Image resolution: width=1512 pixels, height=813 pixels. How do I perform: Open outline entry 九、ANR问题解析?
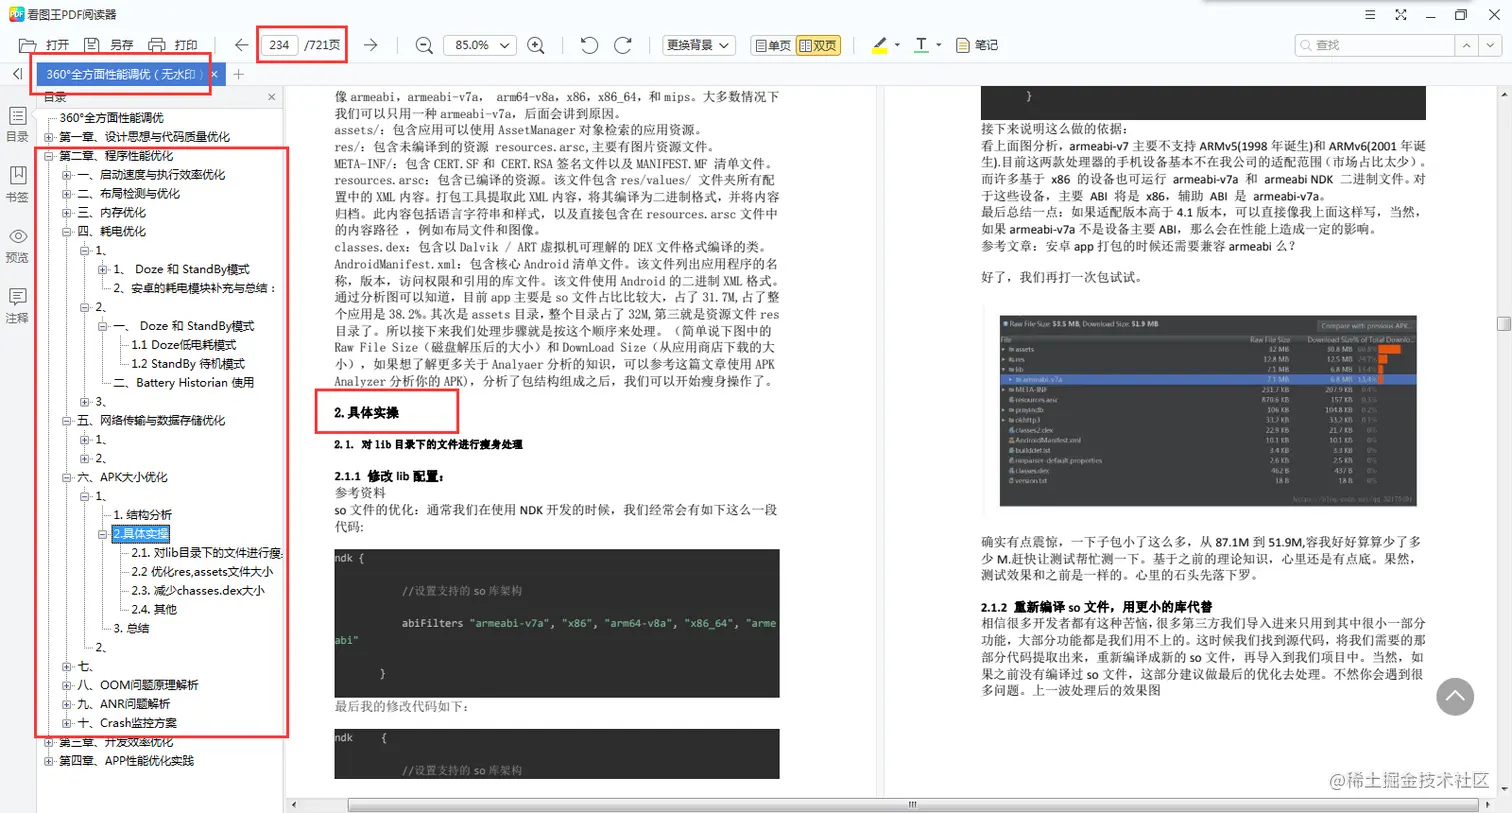[x=124, y=704]
